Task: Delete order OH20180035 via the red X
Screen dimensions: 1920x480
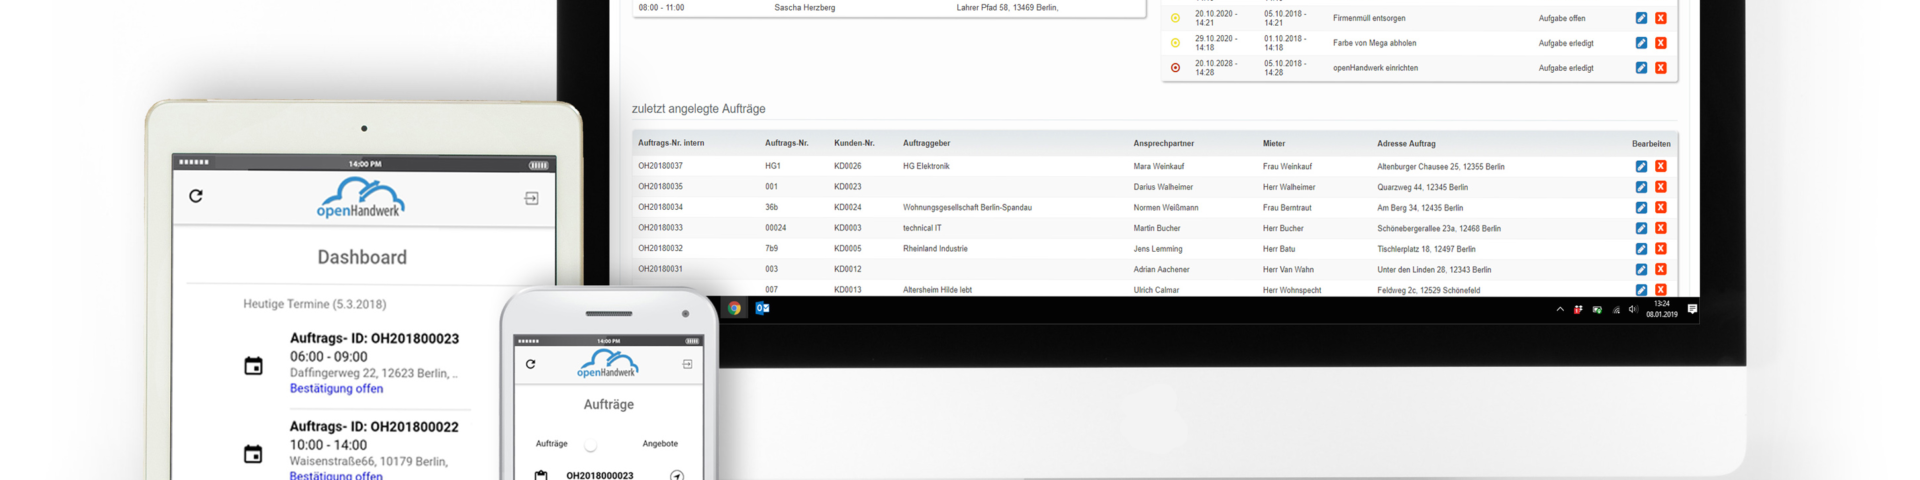Action: click(x=1660, y=187)
